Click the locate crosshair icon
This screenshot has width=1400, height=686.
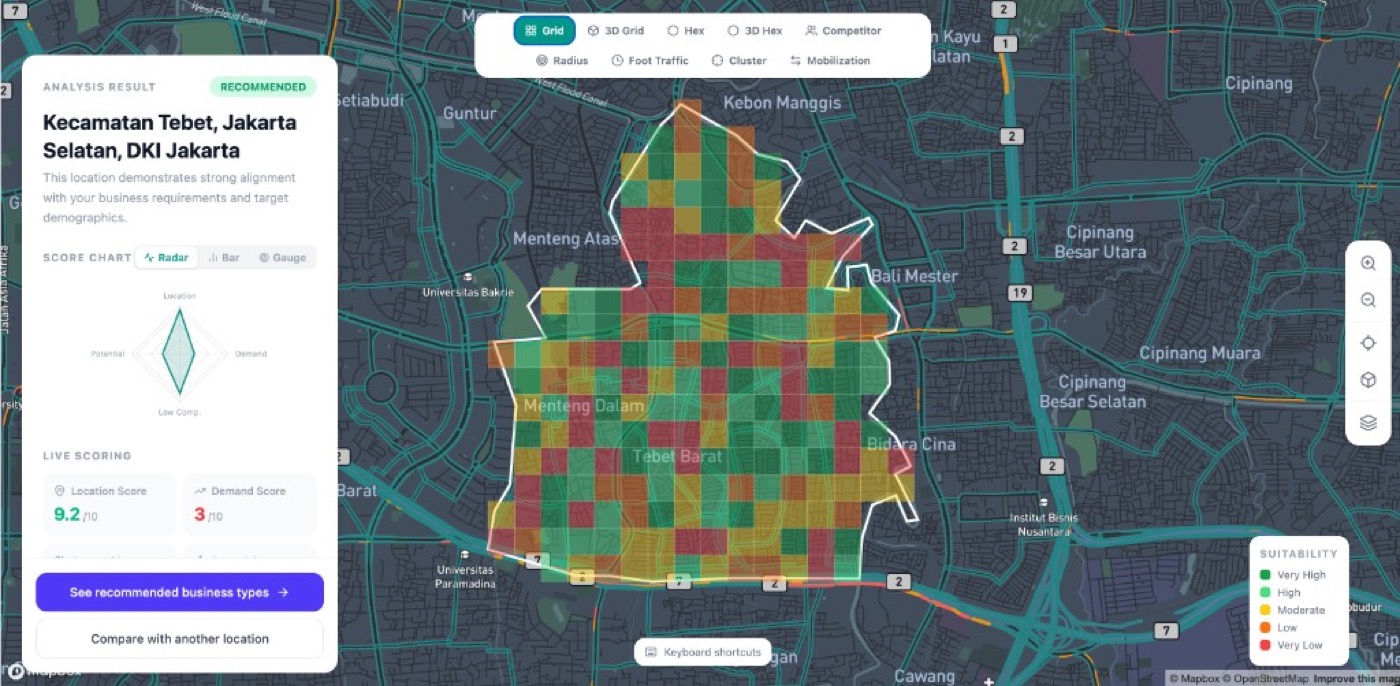point(1368,343)
